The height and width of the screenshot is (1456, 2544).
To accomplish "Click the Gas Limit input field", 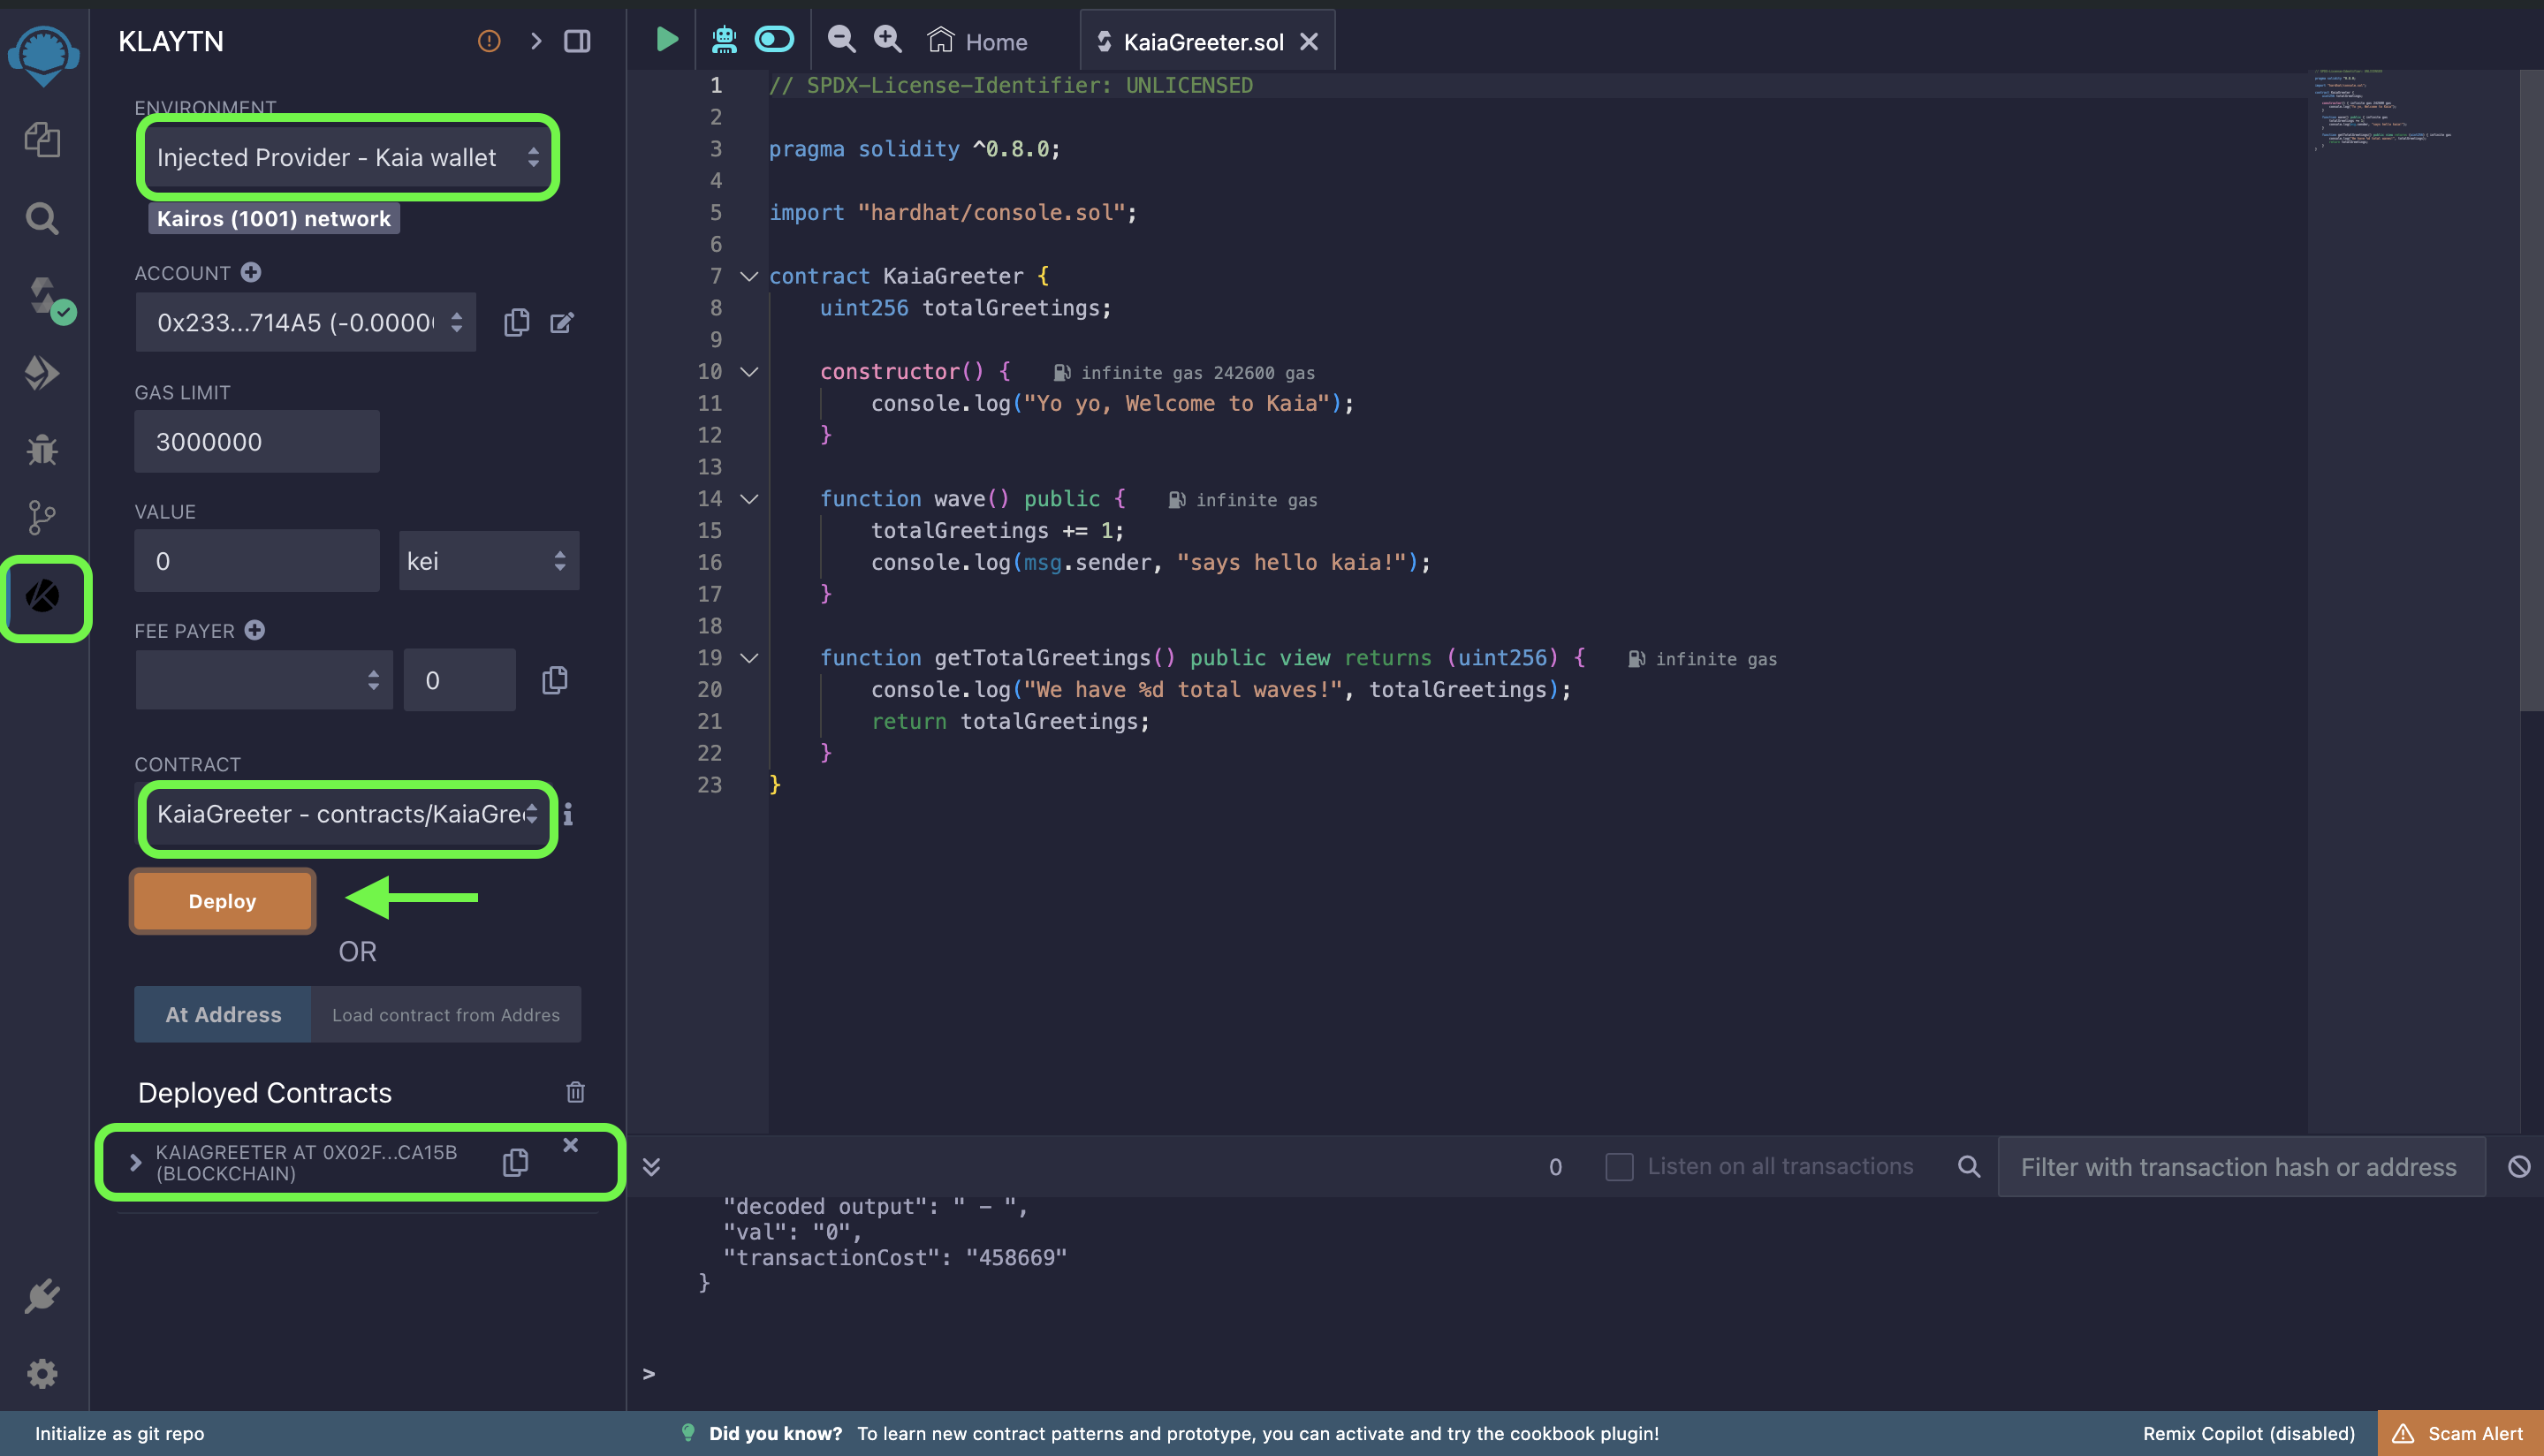I will pyautogui.click(x=257, y=442).
